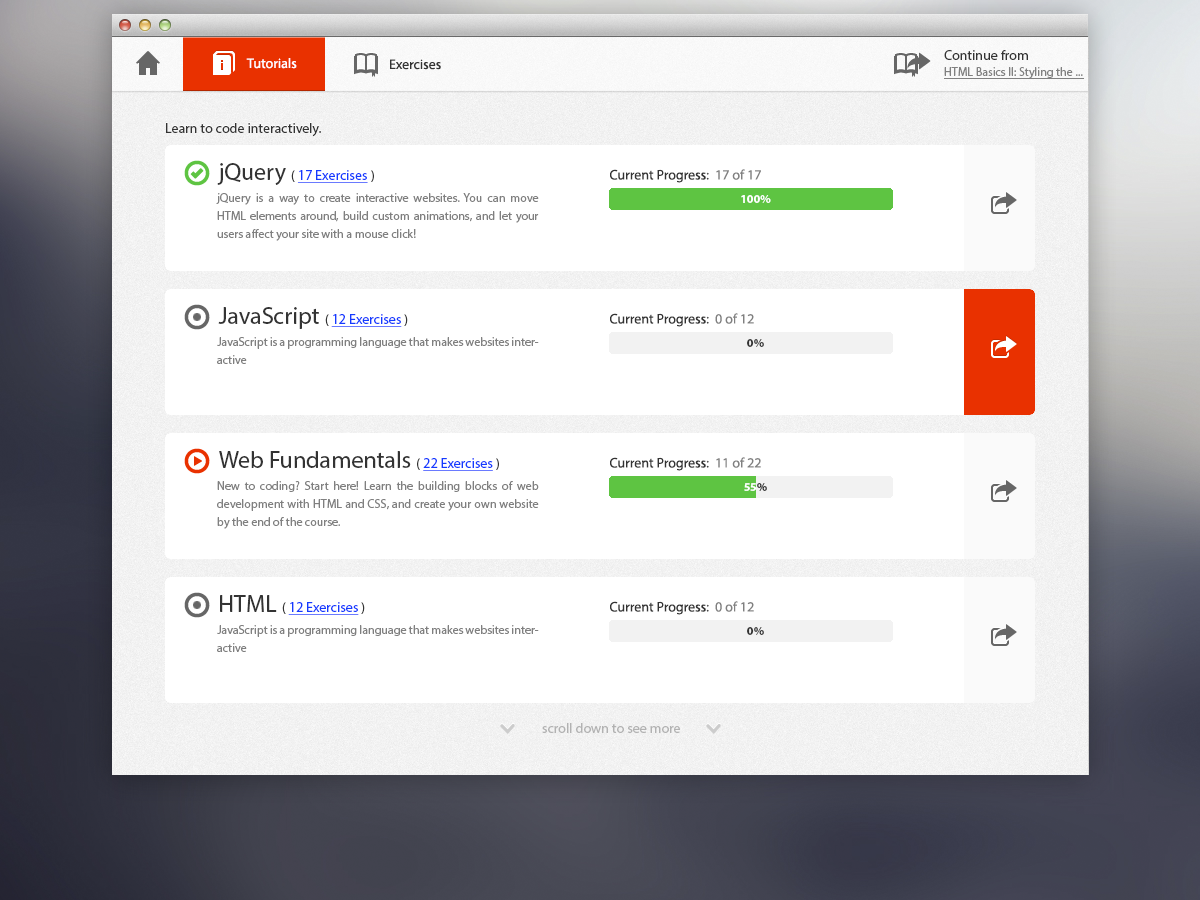The height and width of the screenshot is (900, 1200).
Task: Launch JavaScript course via orange arrow button
Action: (999, 352)
